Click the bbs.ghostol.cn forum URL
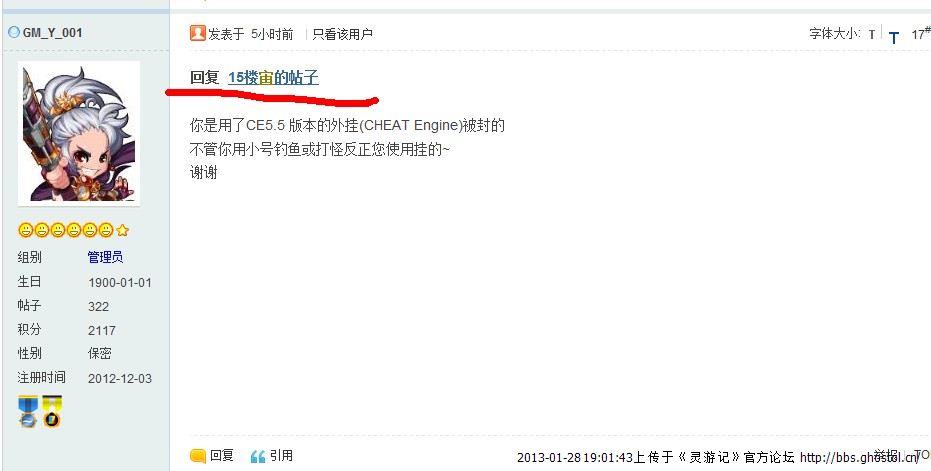The width and height of the screenshot is (931, 471). tap(859, 457)
